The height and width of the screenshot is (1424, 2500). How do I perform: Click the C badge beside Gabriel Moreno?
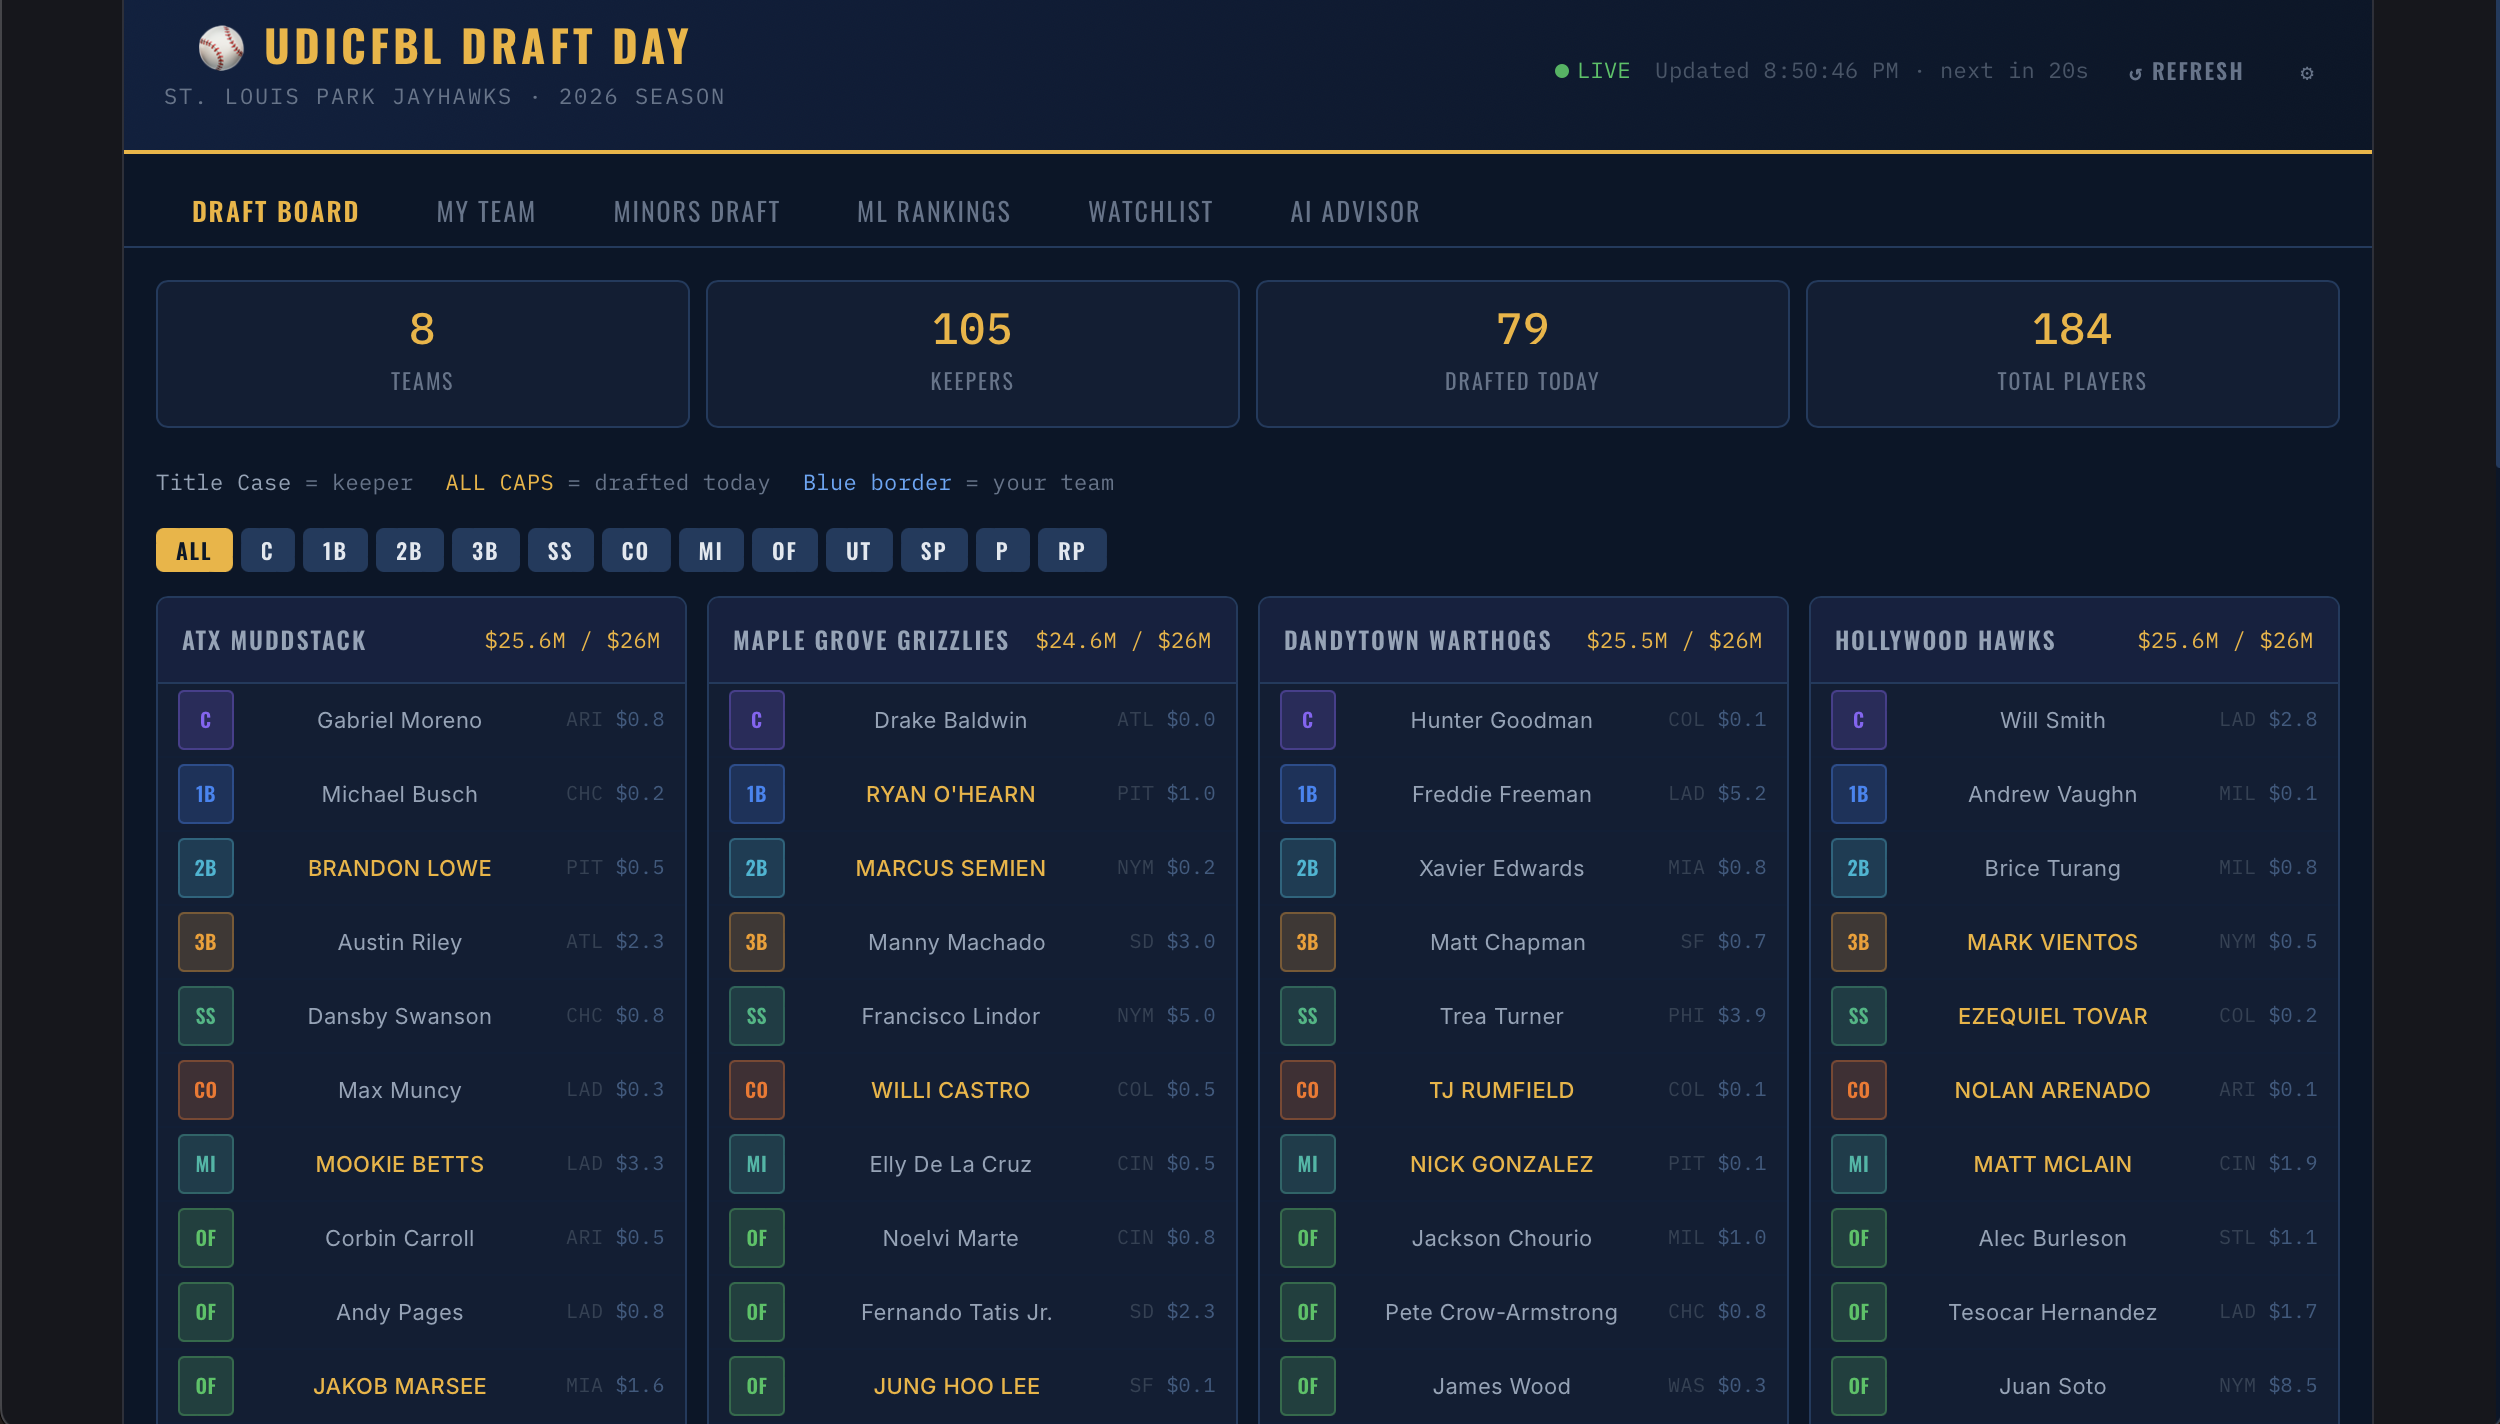pos(206,720)
